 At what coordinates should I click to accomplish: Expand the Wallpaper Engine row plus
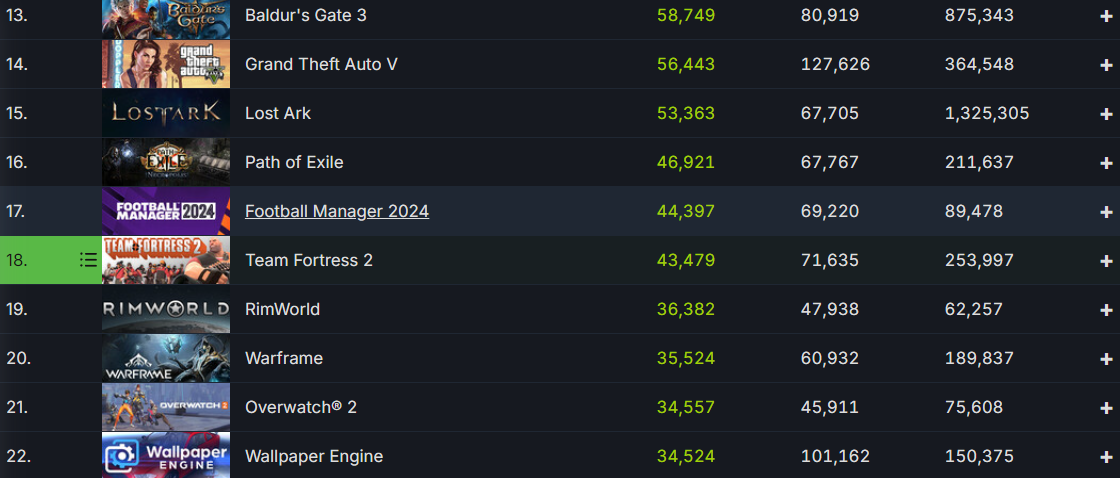1106,457
